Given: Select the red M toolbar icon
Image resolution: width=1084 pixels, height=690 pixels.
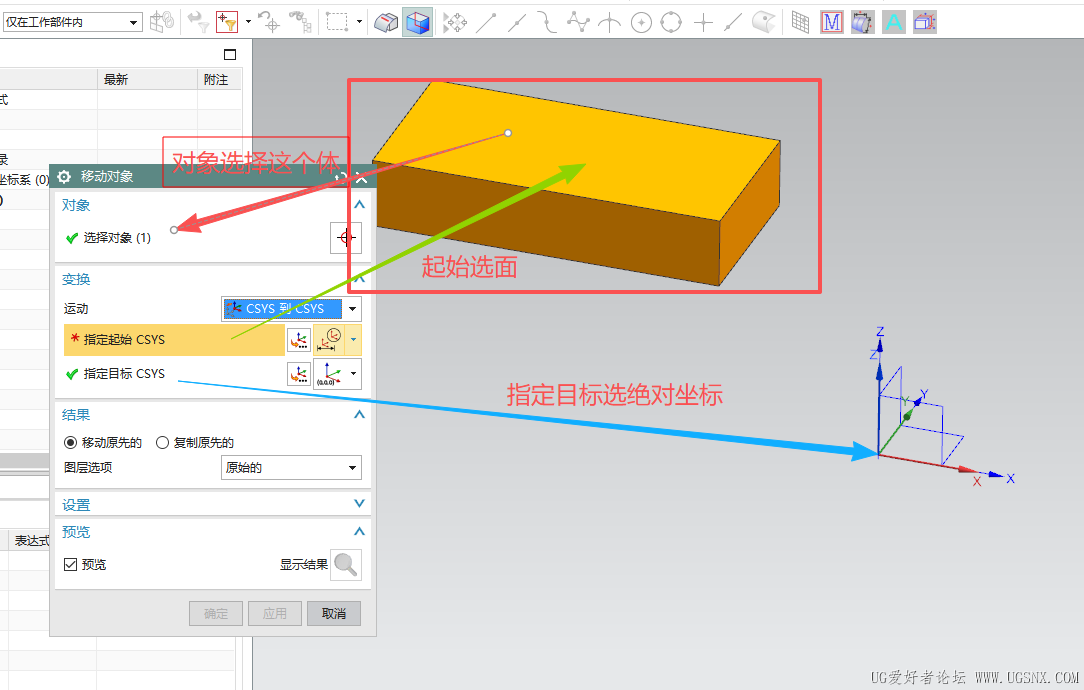Looking at the screenshot, I should [x=831, y=22].
